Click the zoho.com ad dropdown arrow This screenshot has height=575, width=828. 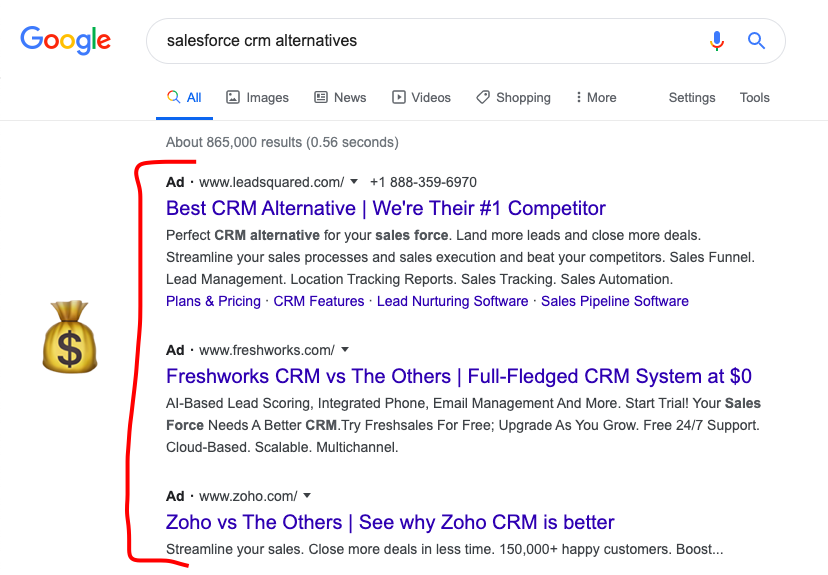(x=307, y=496)
